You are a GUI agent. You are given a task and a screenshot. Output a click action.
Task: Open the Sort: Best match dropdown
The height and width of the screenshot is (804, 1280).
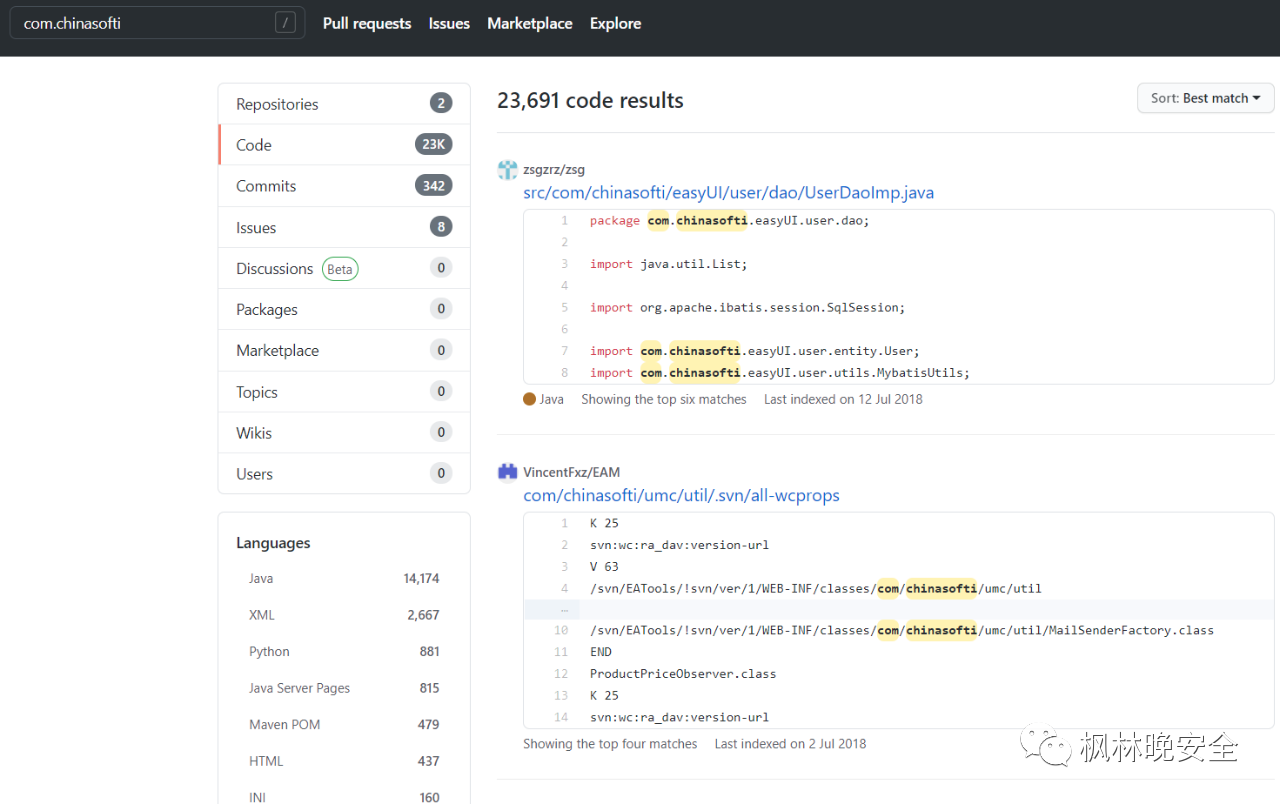[x=1205, y=98]
